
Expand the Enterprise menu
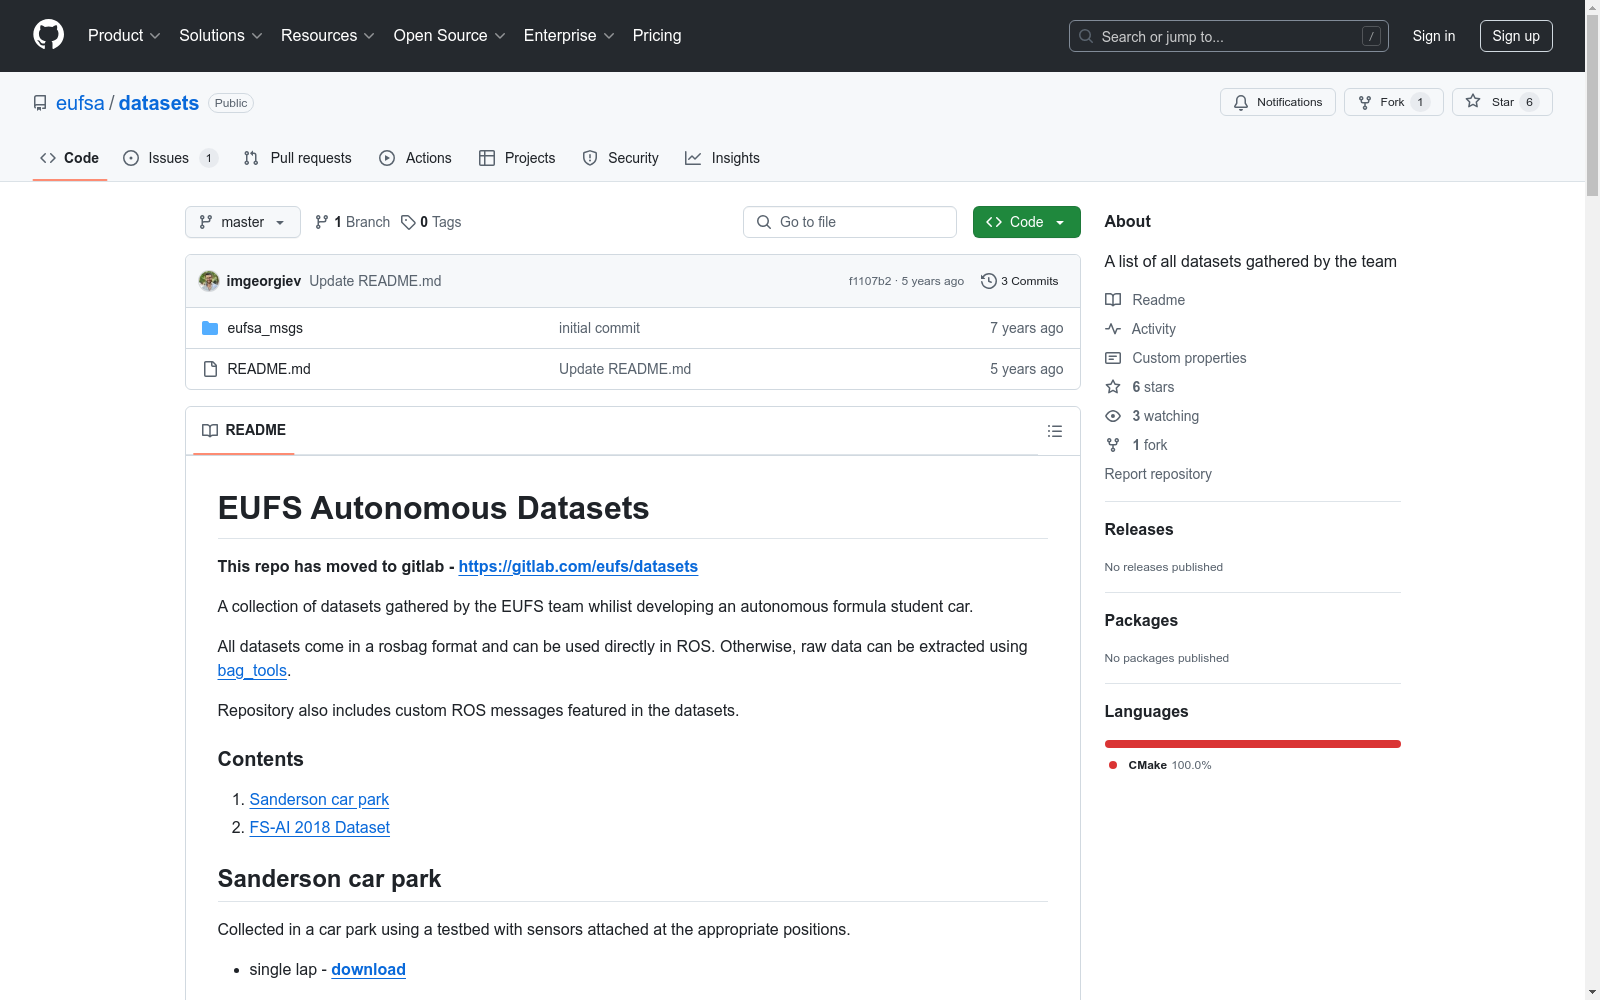(569, 36)
